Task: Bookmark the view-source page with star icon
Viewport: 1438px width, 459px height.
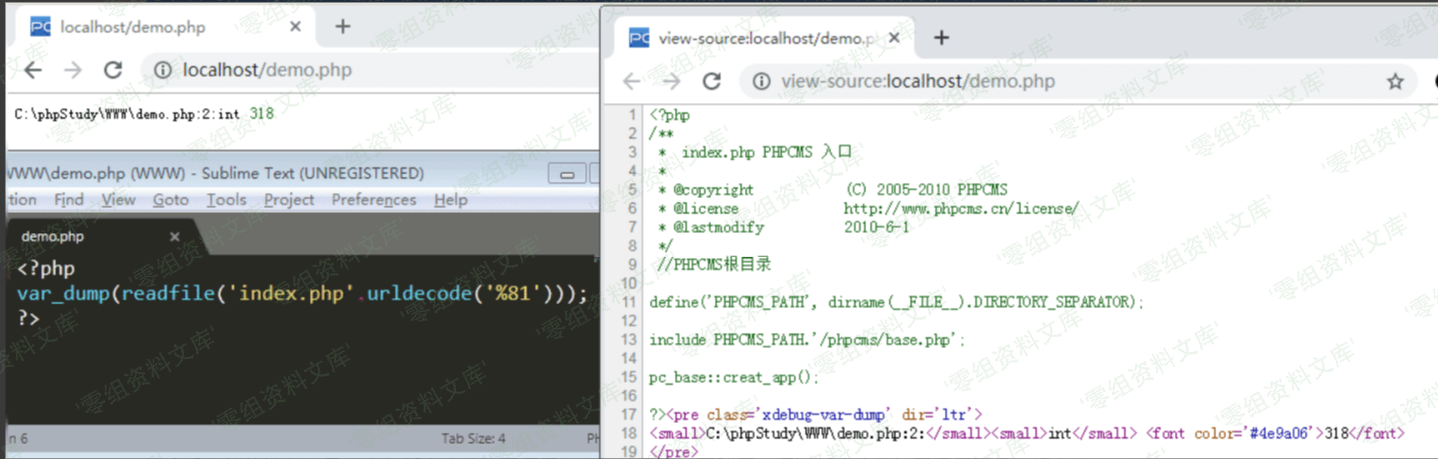Action: (x=1395, y=81)
